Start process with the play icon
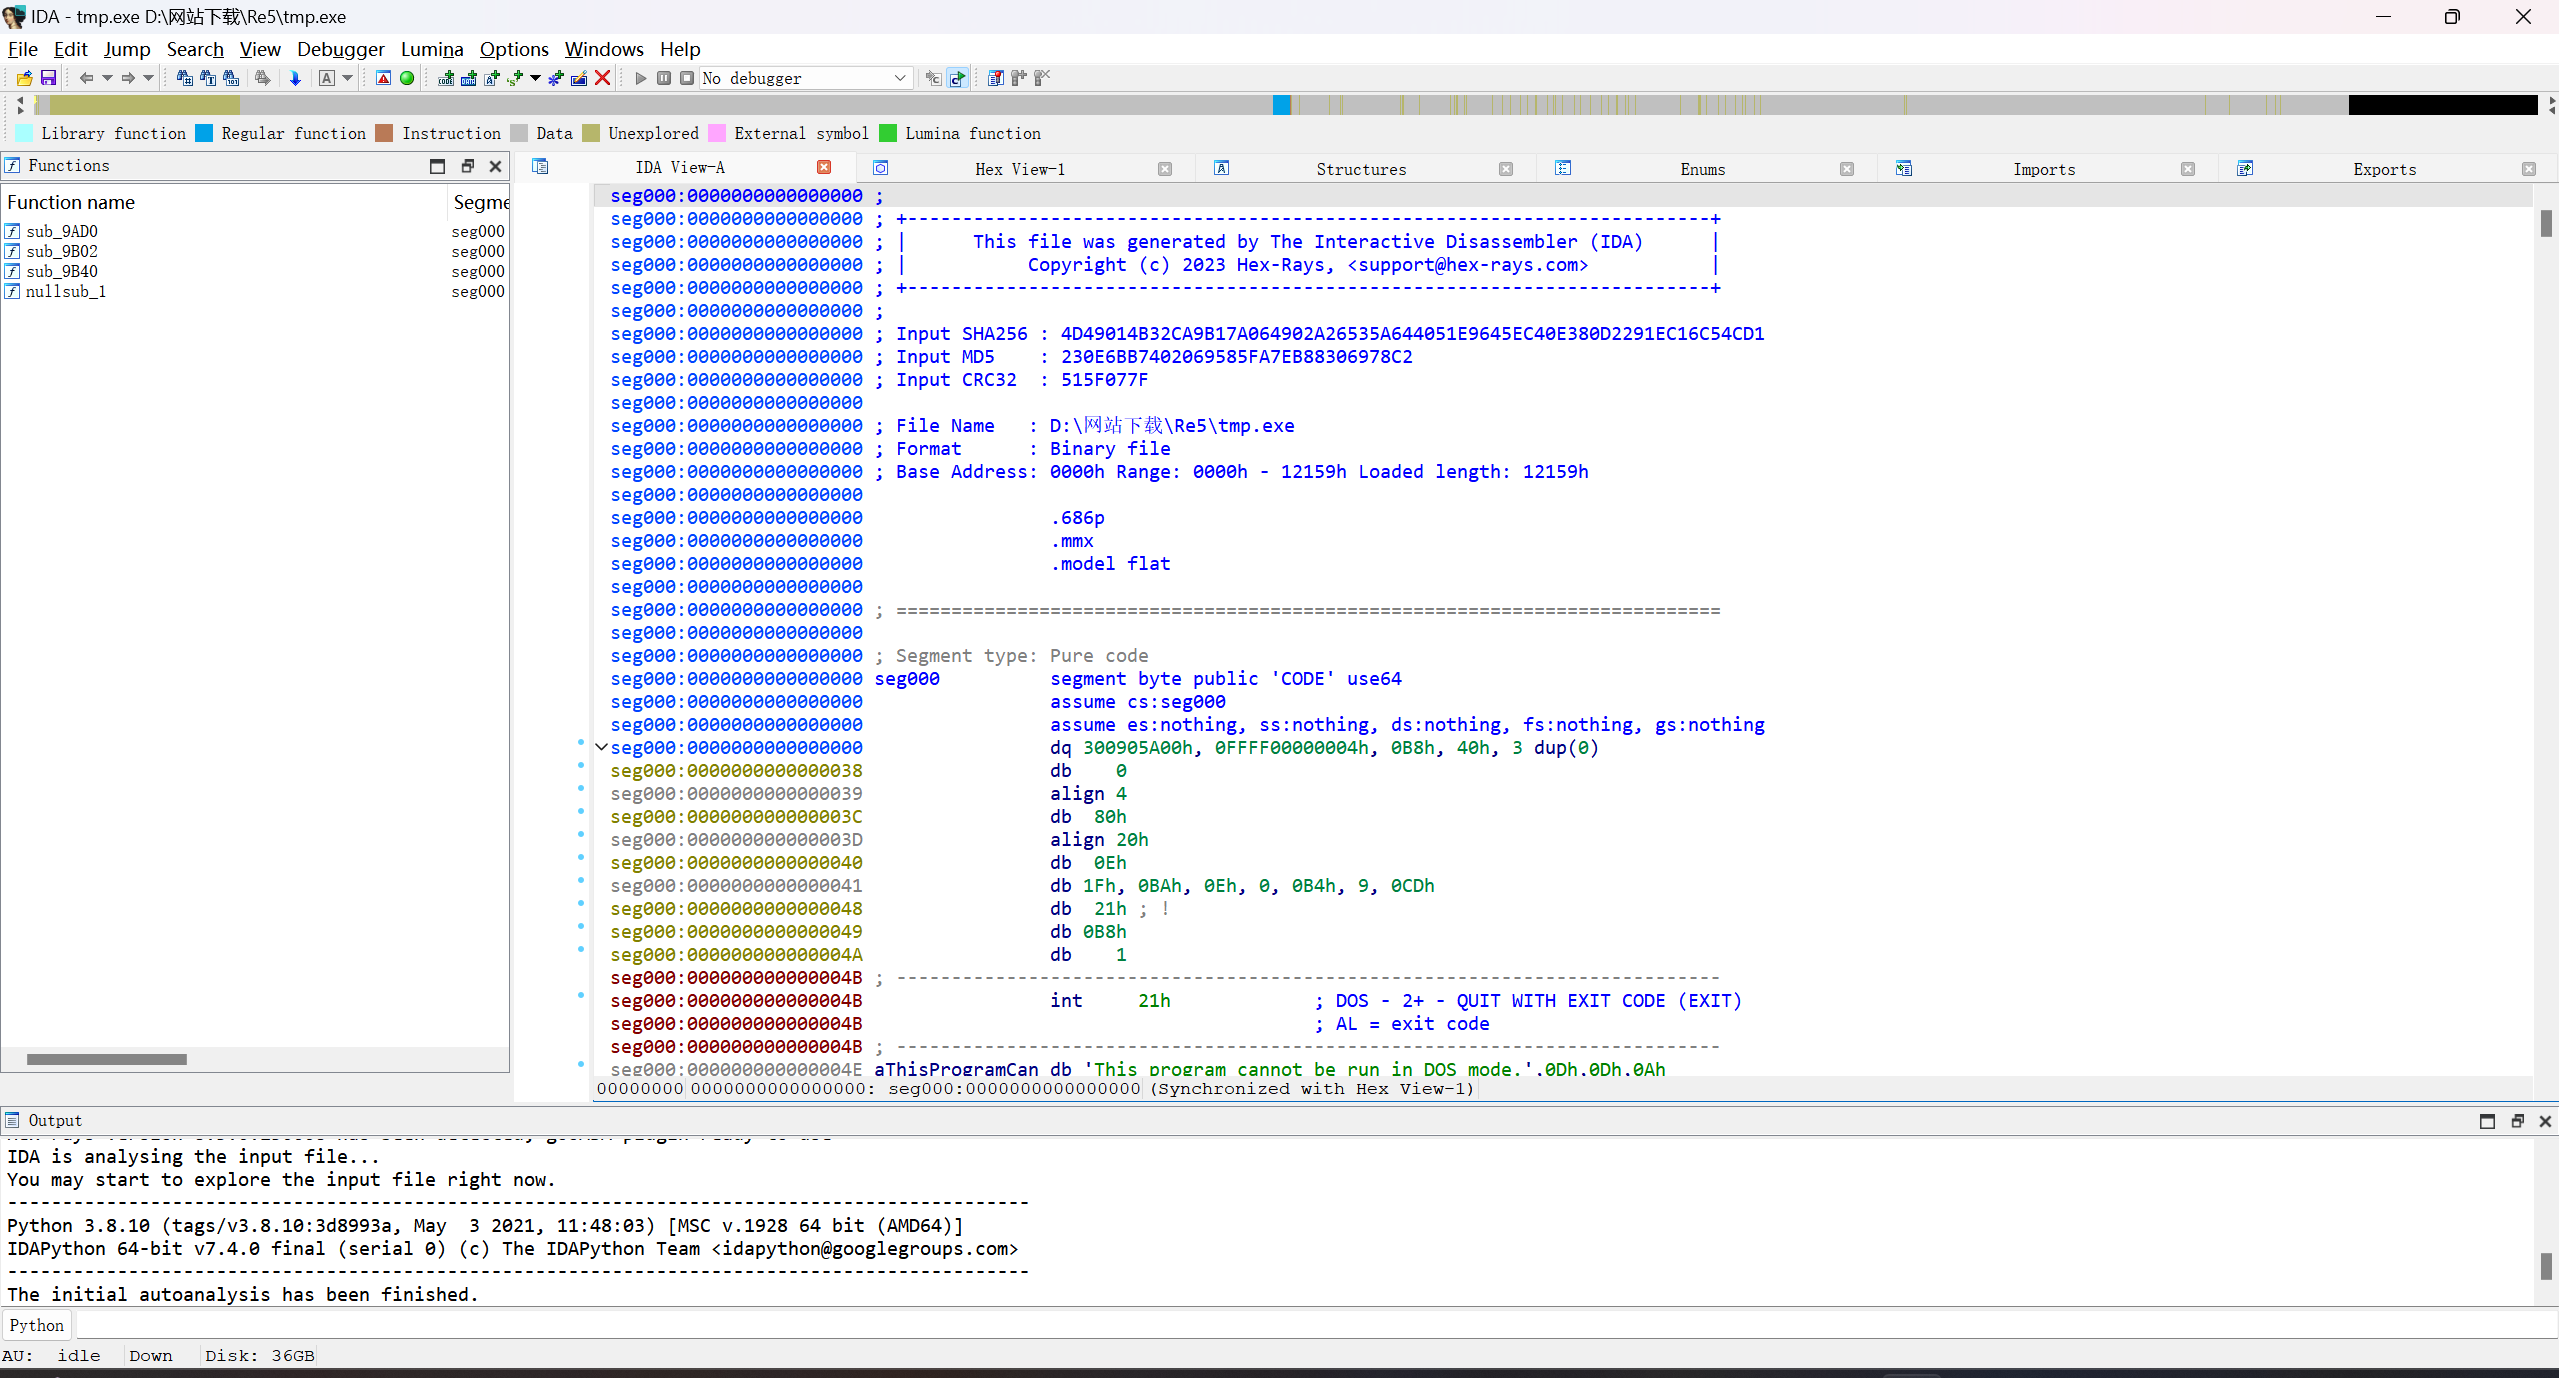Viewport: 2559px width, 1378px height. pos(641,78)
